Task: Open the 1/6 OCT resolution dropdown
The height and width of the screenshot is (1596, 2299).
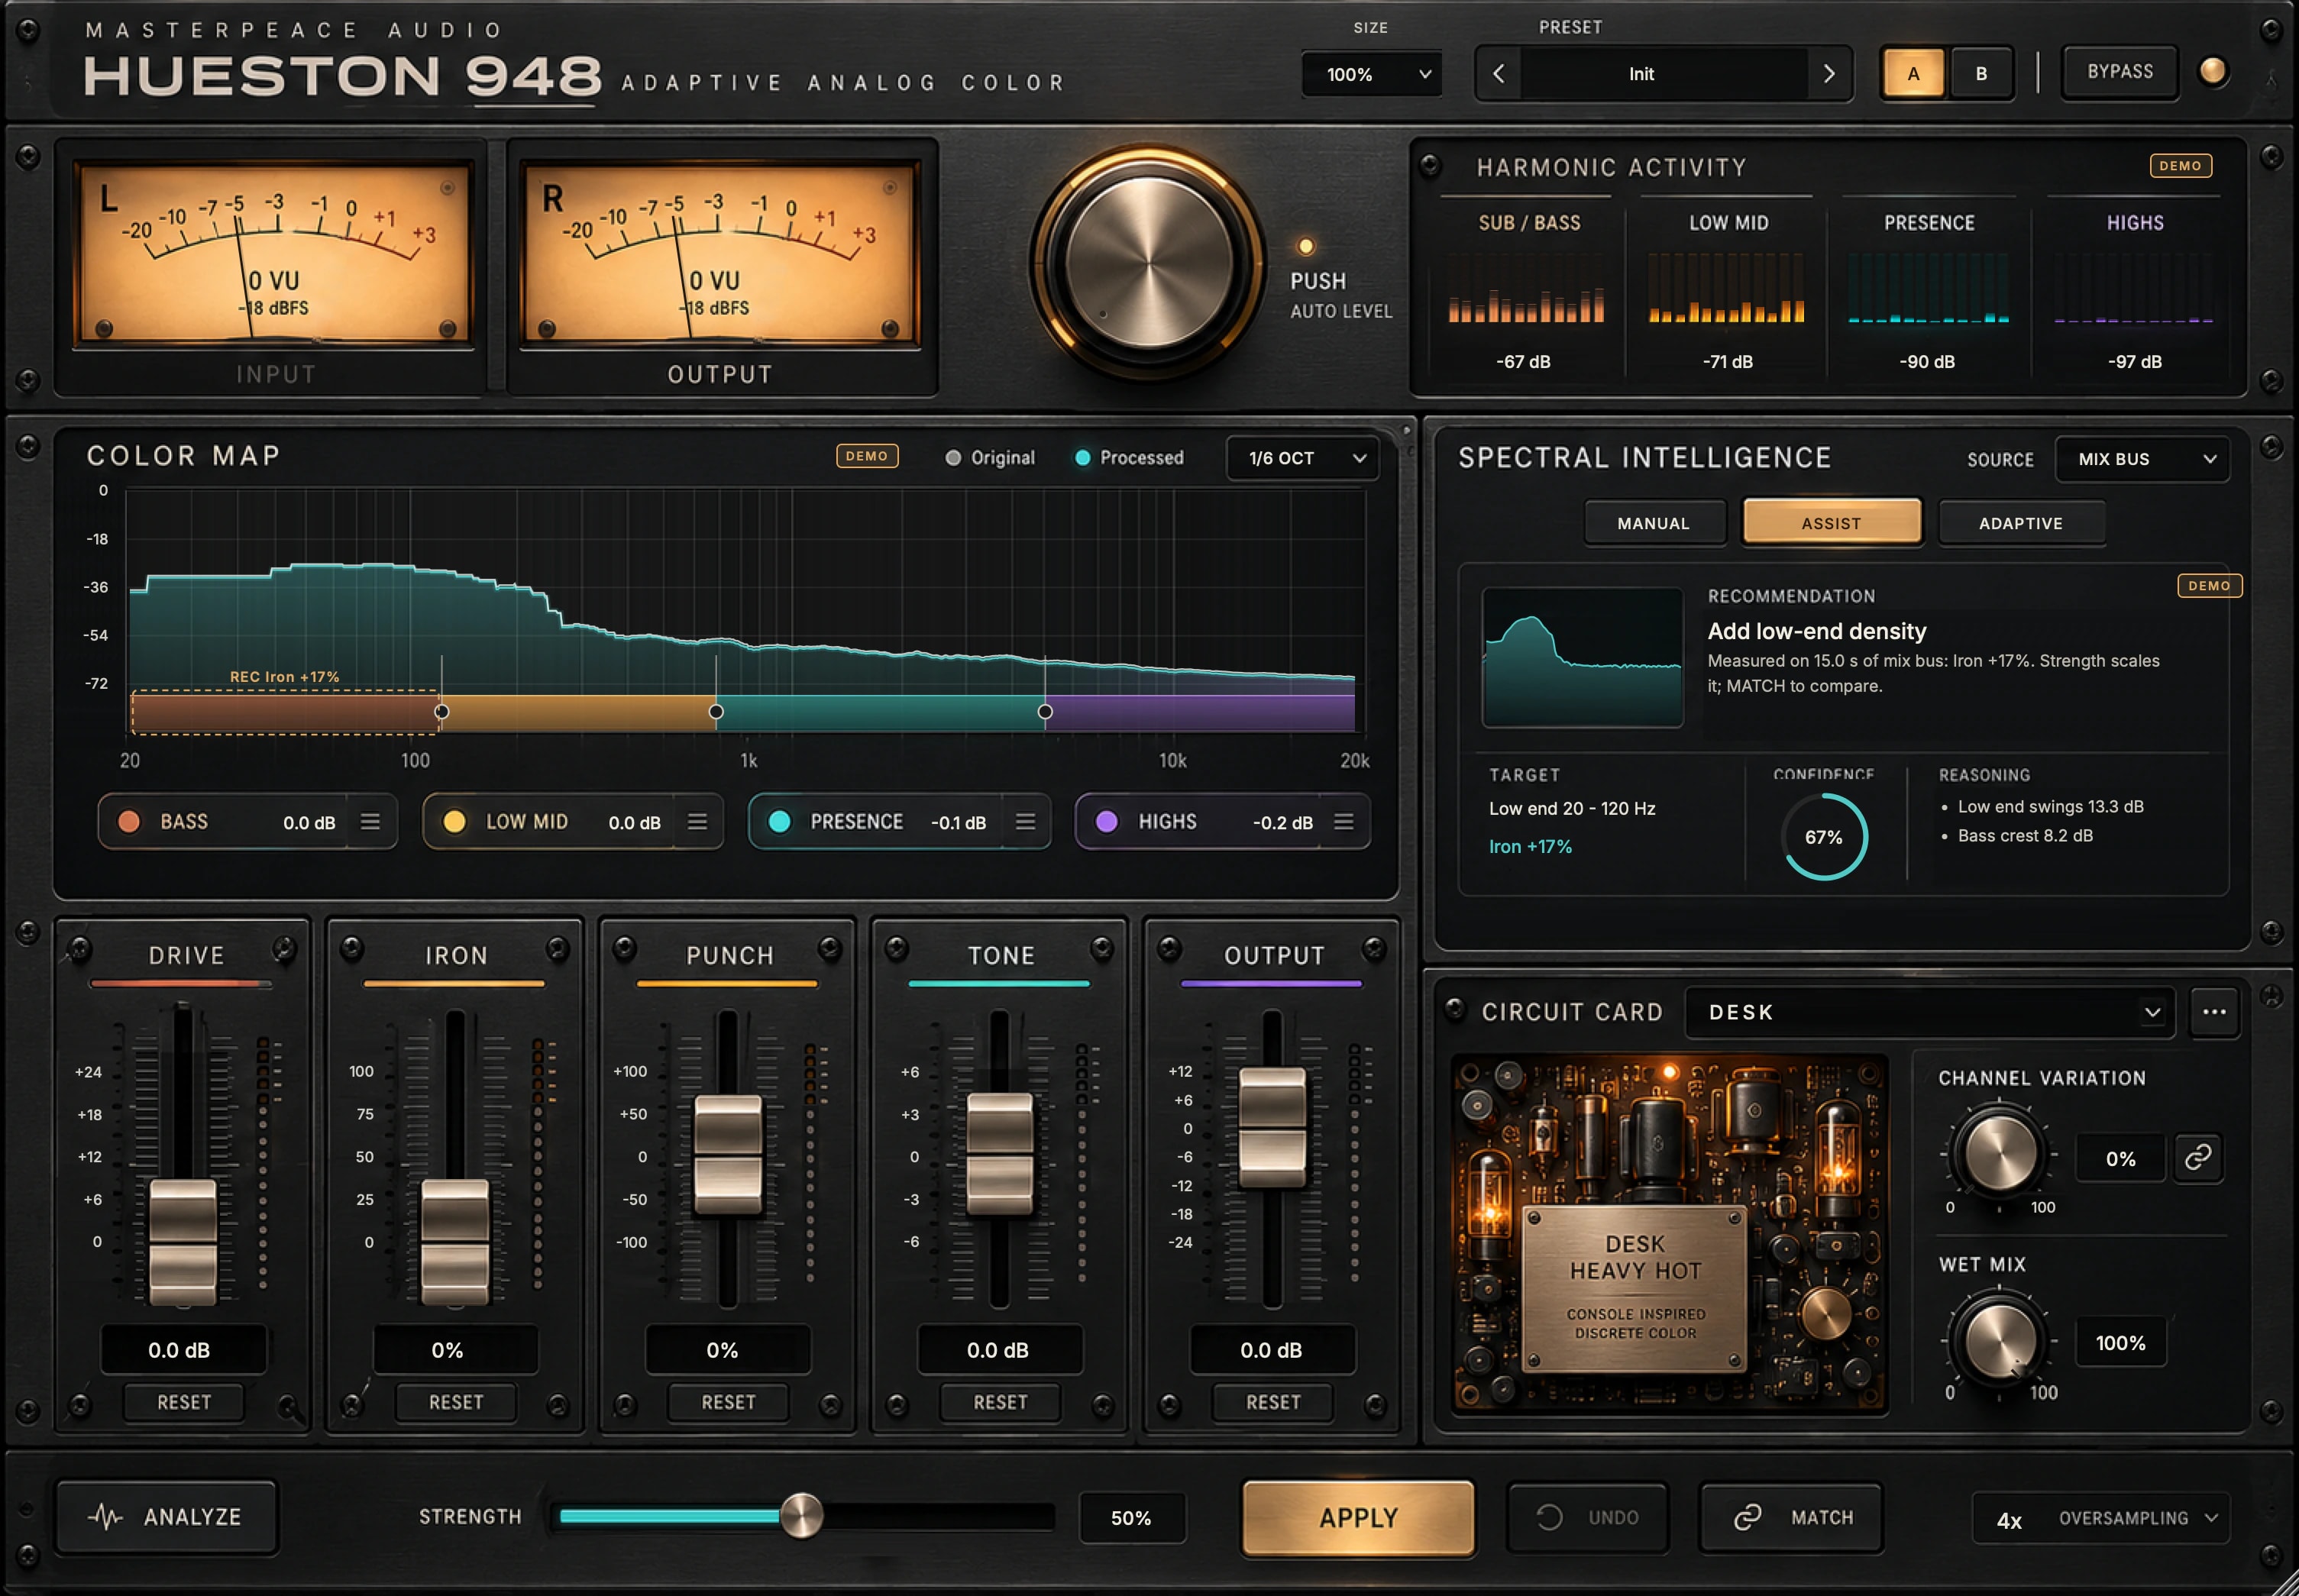Action: tap(1303, 458)
